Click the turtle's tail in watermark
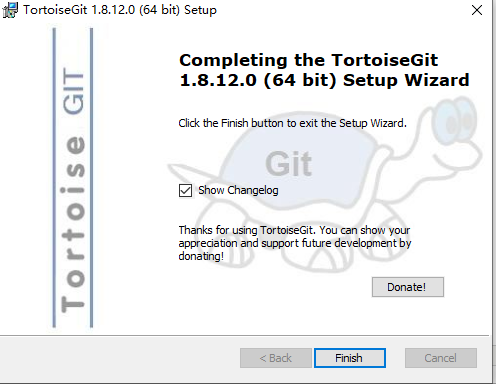The height and width of the screenshot is (384, 496). [187, 170]
